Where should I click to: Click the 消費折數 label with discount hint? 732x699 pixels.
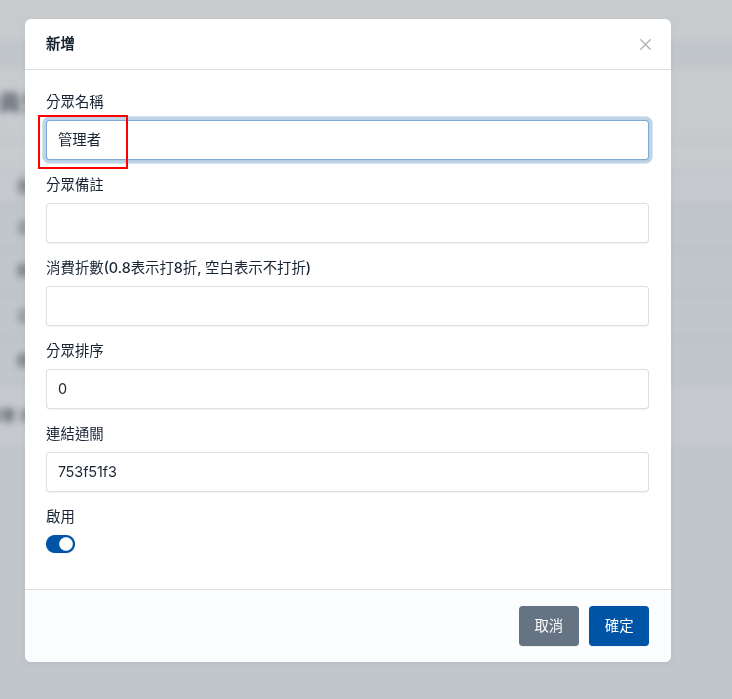click(x=178, y=268)
